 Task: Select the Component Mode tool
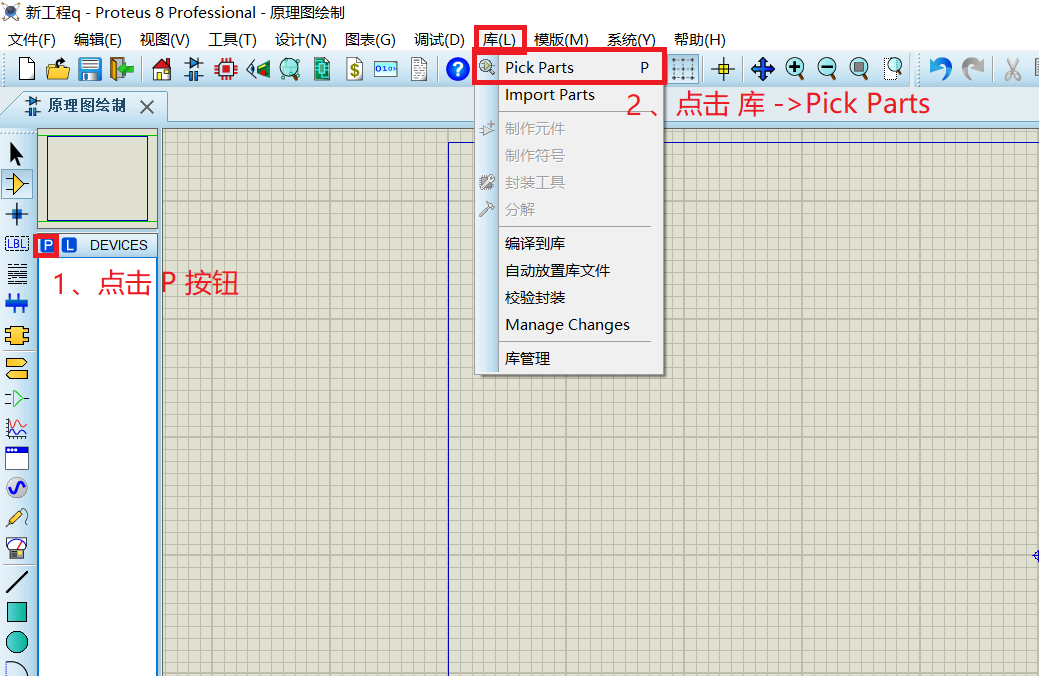[x=17, y=184]
